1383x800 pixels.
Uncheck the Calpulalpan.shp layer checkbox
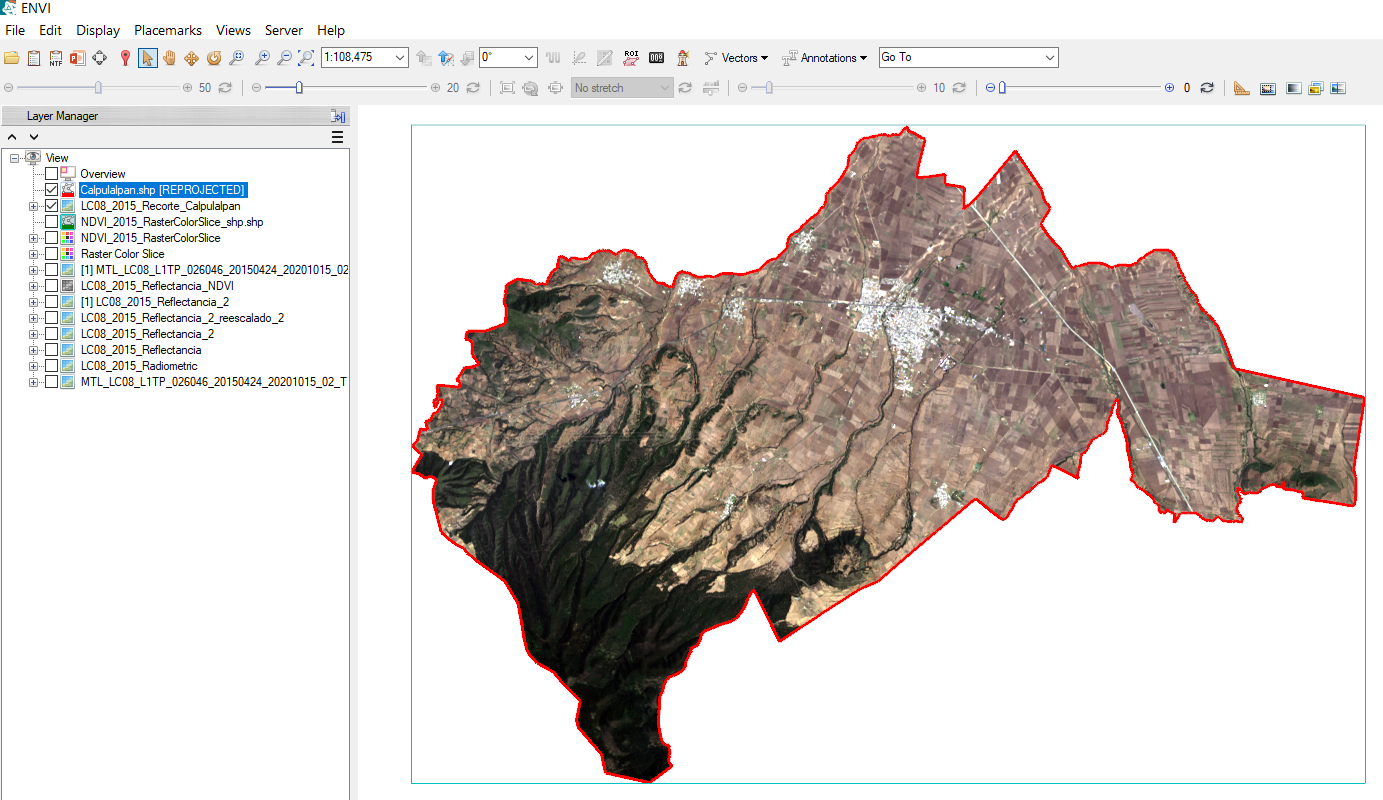click(x=52, y=190)
